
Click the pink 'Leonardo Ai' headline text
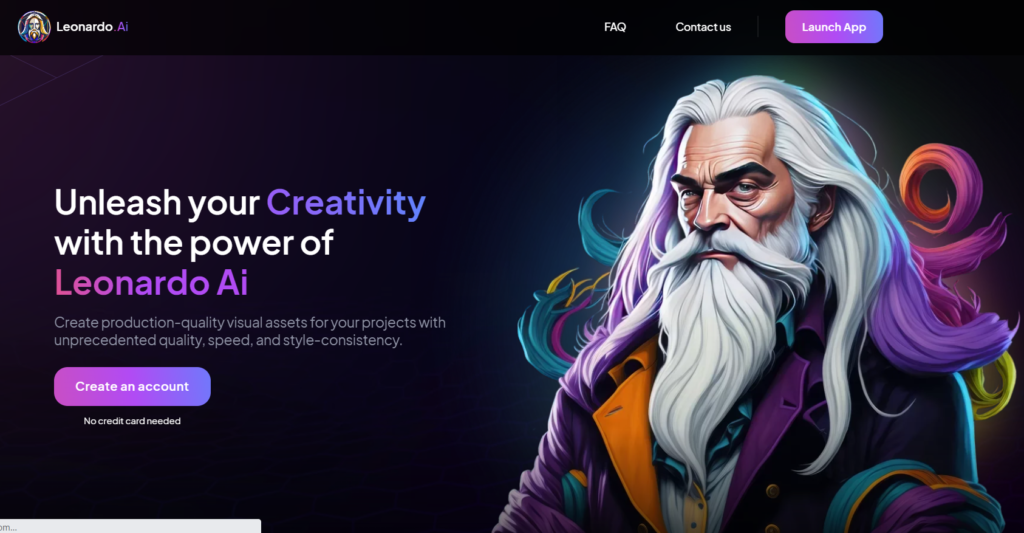pyautogui.click(x=152, y=283)
